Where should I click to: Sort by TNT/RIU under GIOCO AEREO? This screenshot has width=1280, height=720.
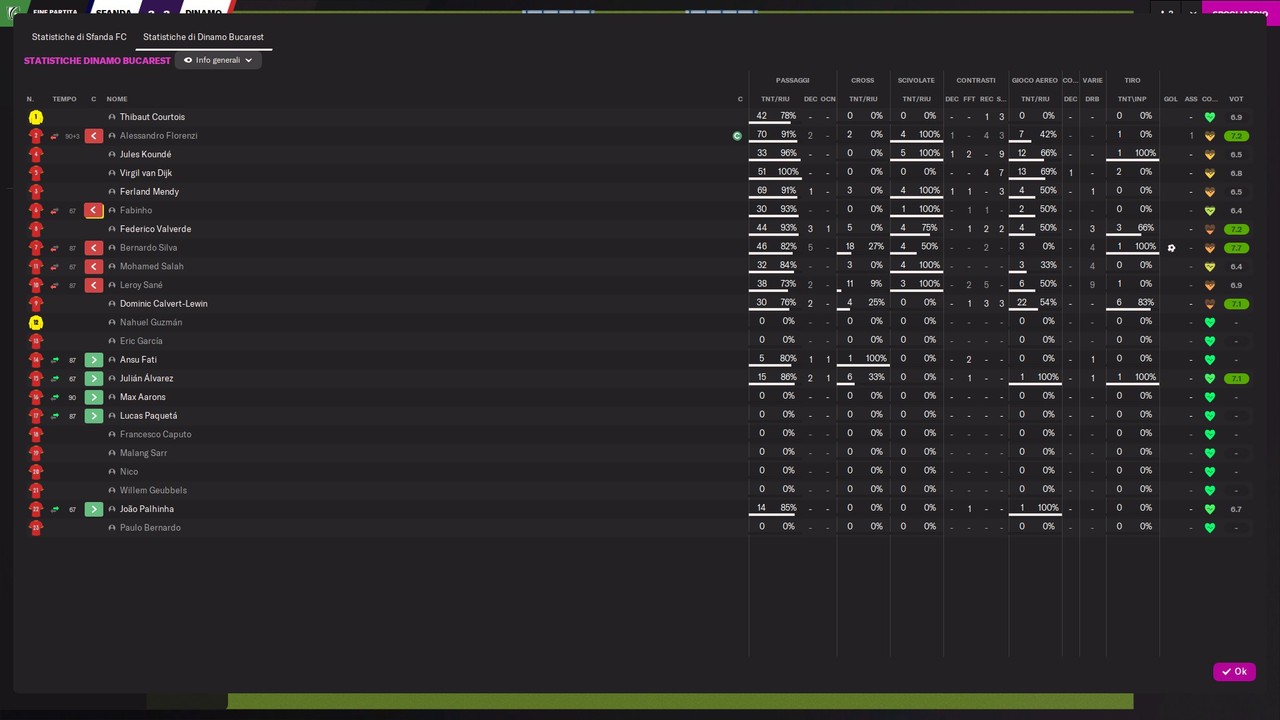pos(1034,99)
